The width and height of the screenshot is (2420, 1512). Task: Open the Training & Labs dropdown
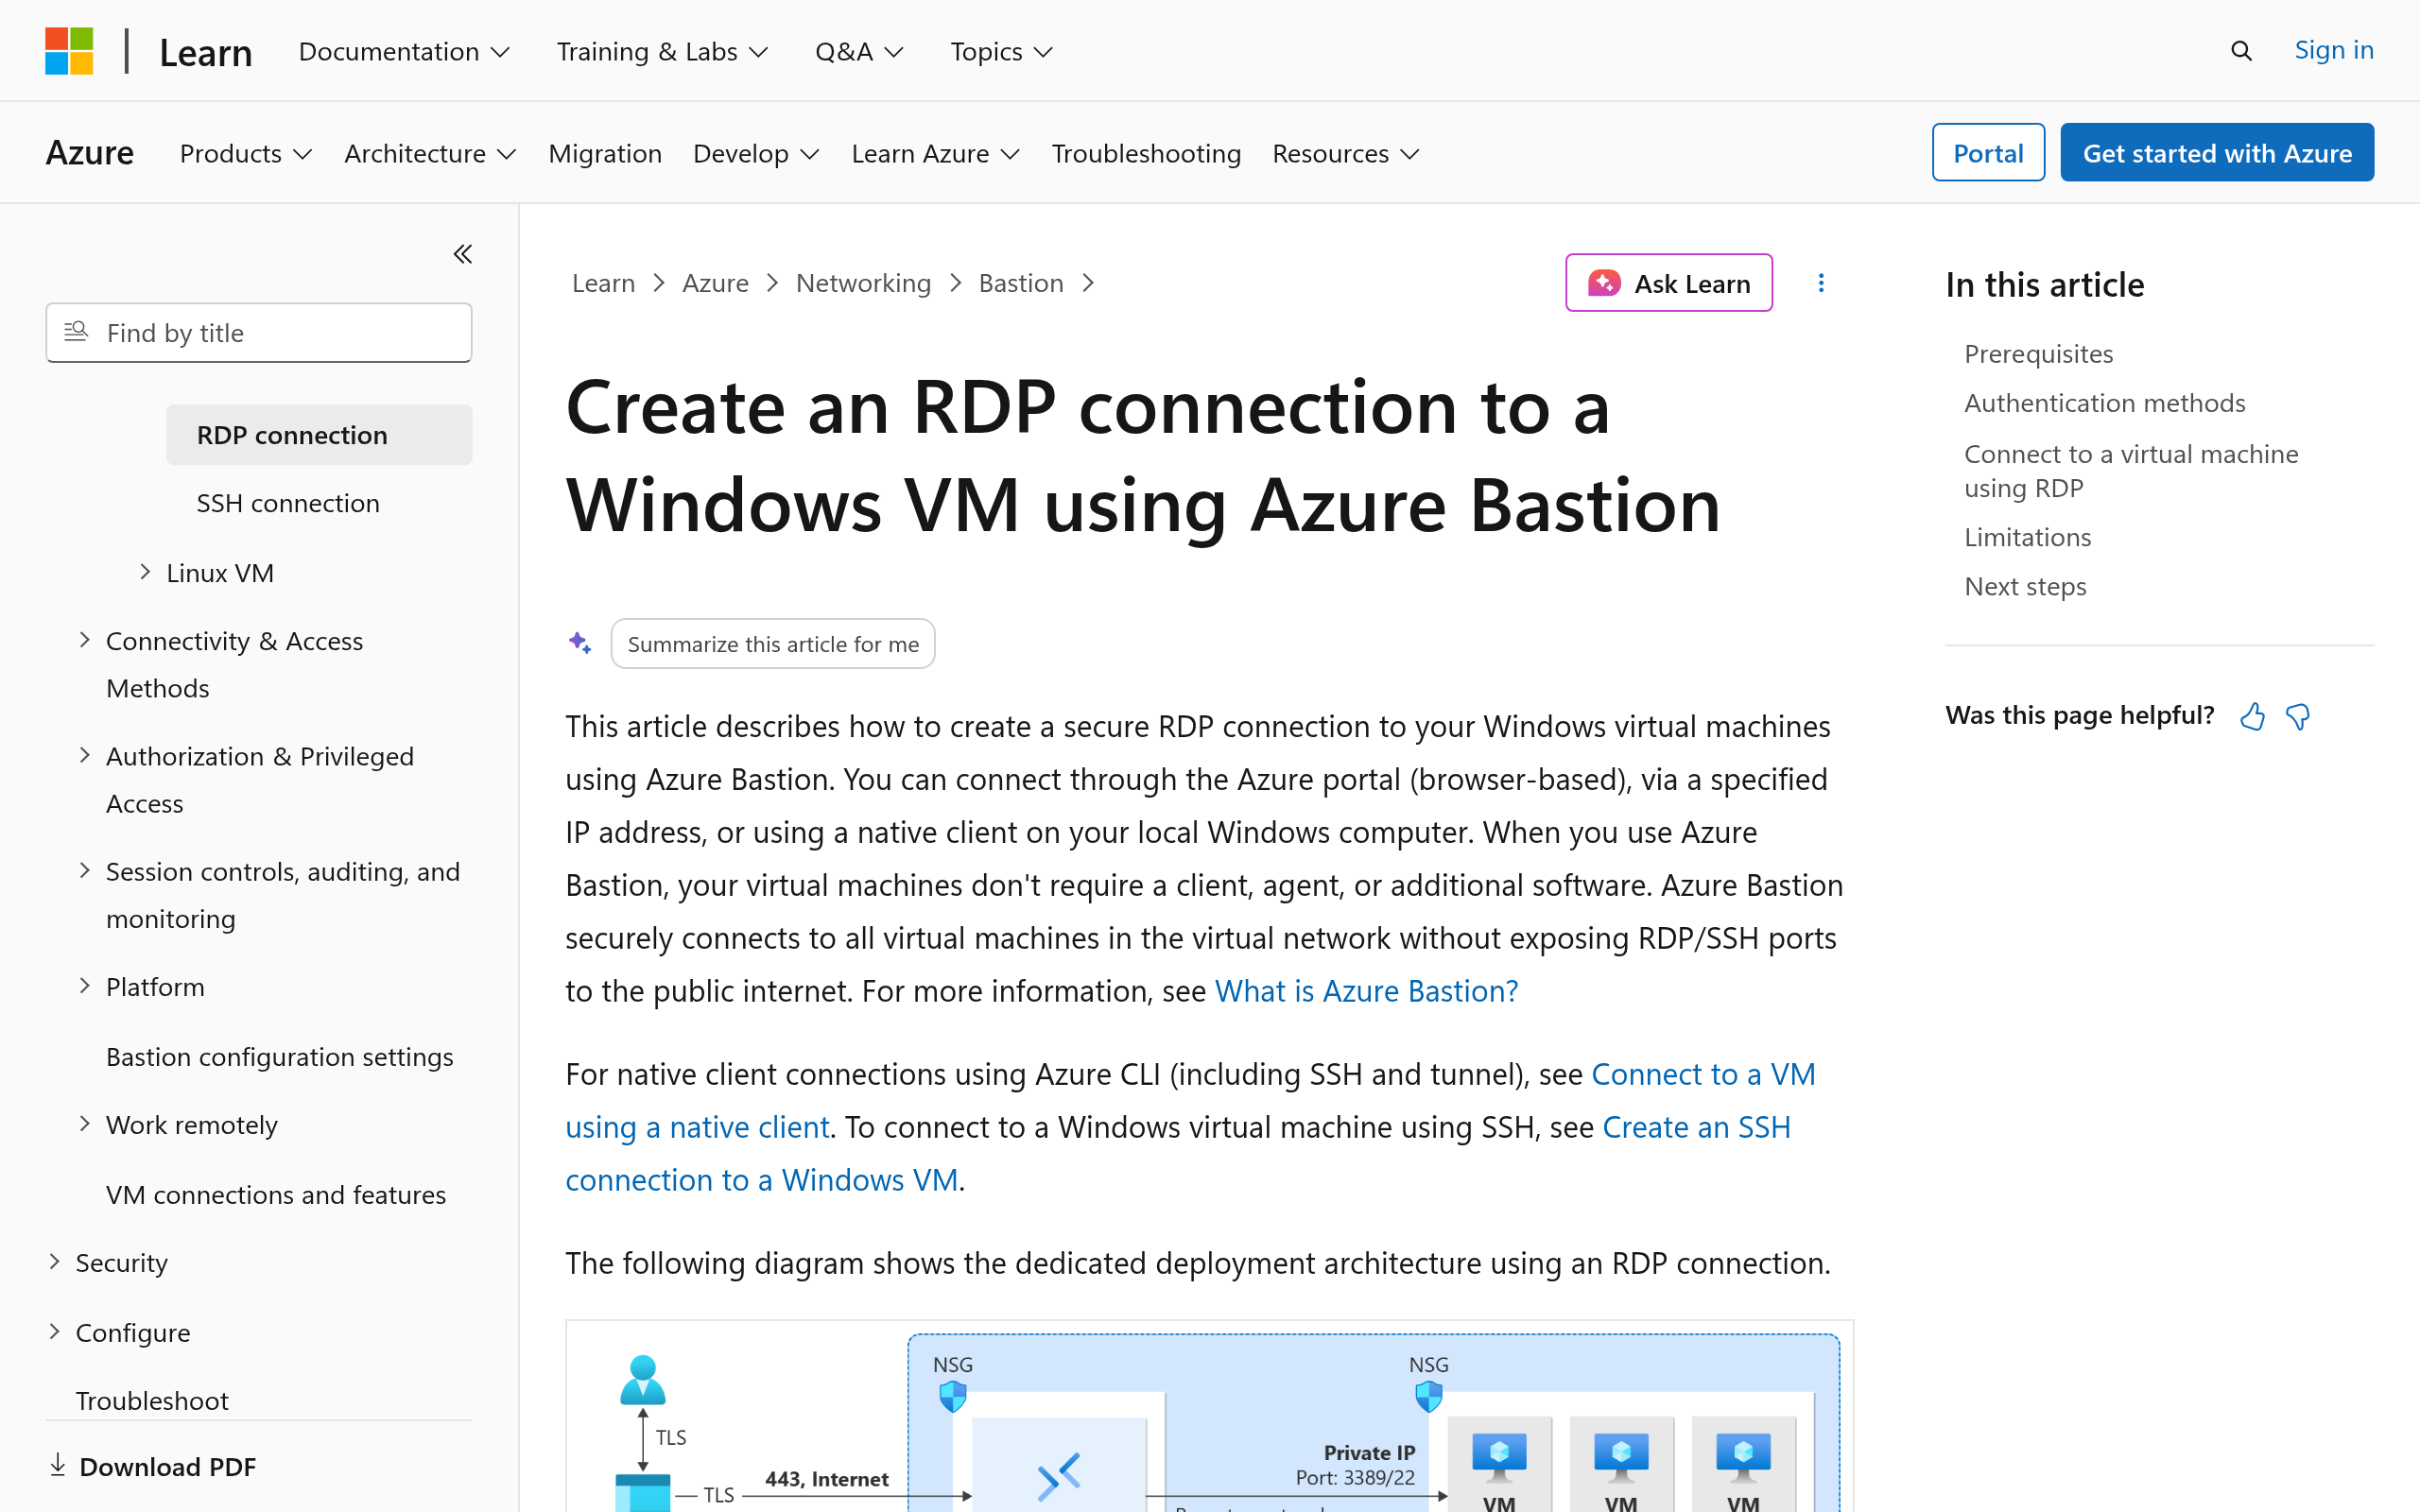click(663, 51)
